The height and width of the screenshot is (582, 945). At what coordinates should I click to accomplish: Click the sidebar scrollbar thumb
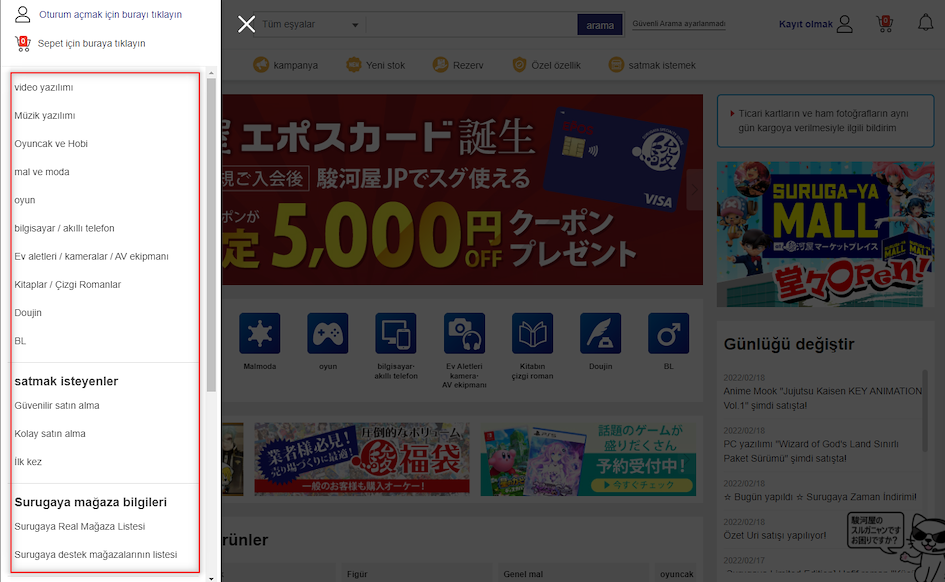211,235
